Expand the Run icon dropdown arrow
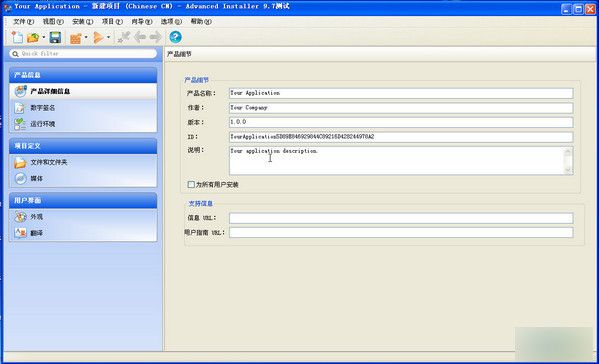 coord(108,37)
